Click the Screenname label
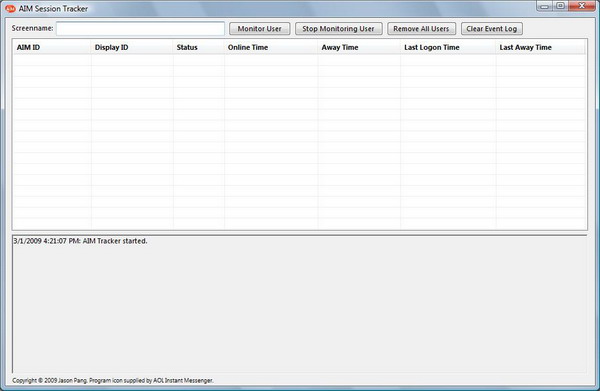This screenshot has height=391, width=600. pos(33,28)
